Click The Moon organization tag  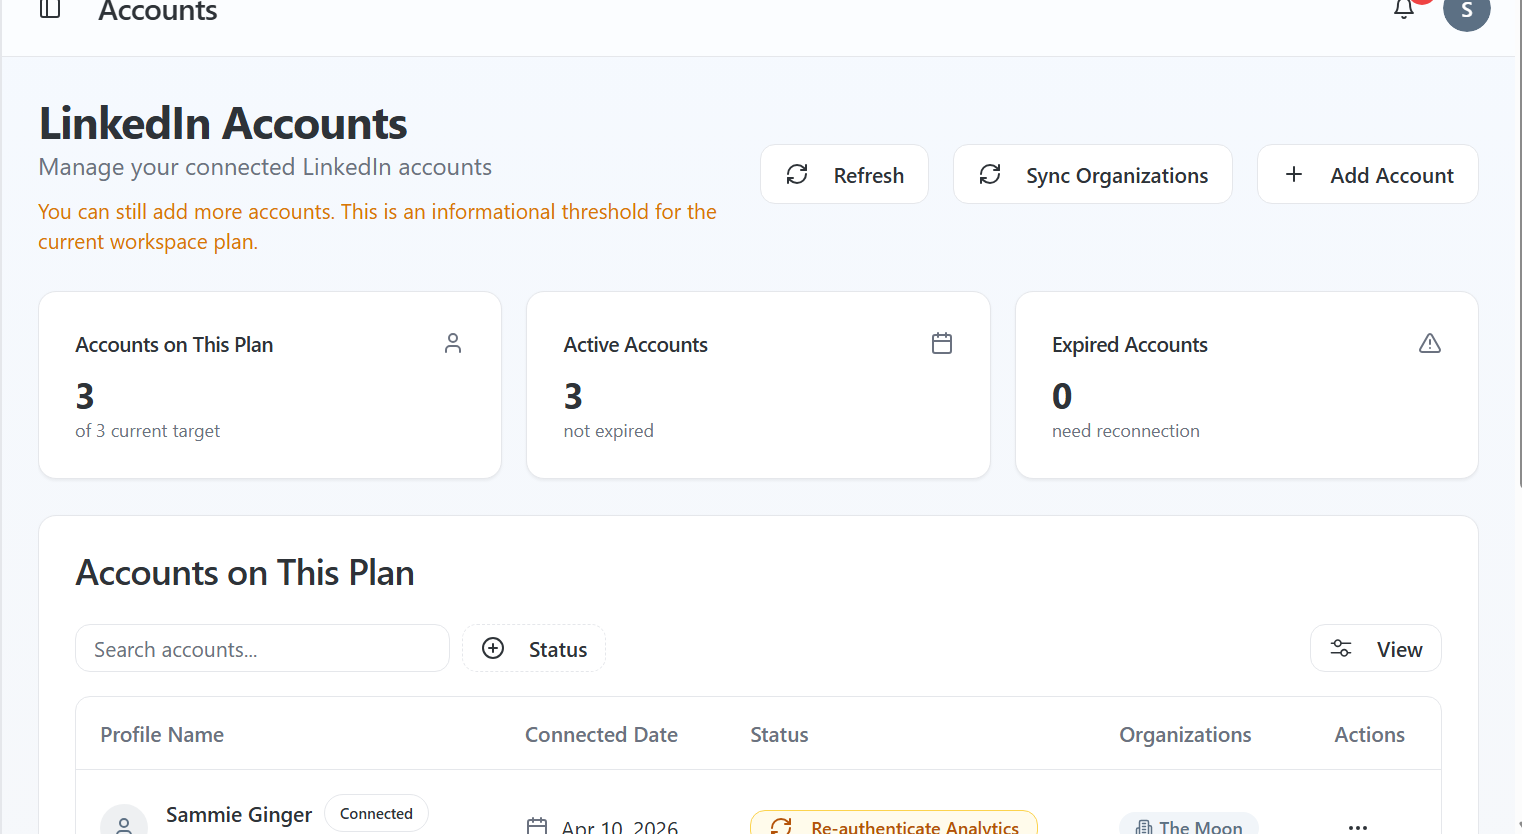click(x=1188, y=825)
